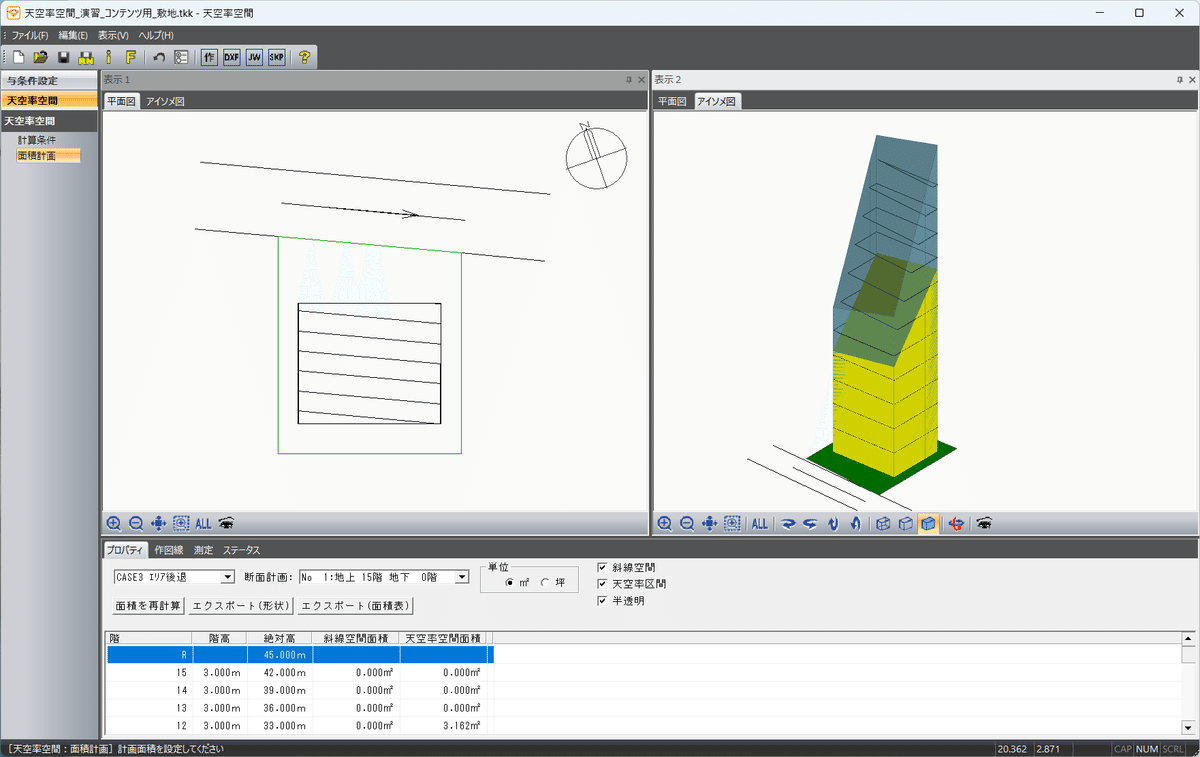Click the JW export toolbar icon
The width and height of the screenshot is (1200, 757).
click(254, 57)
